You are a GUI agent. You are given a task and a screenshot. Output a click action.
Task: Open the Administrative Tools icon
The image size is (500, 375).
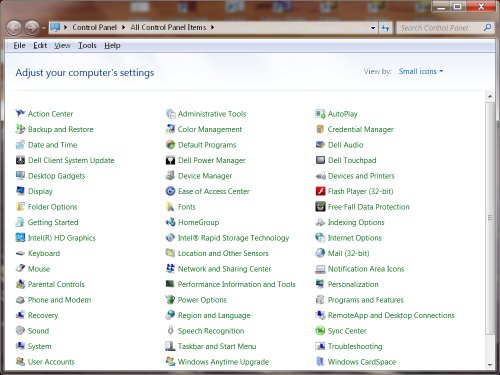coord(170,114)
